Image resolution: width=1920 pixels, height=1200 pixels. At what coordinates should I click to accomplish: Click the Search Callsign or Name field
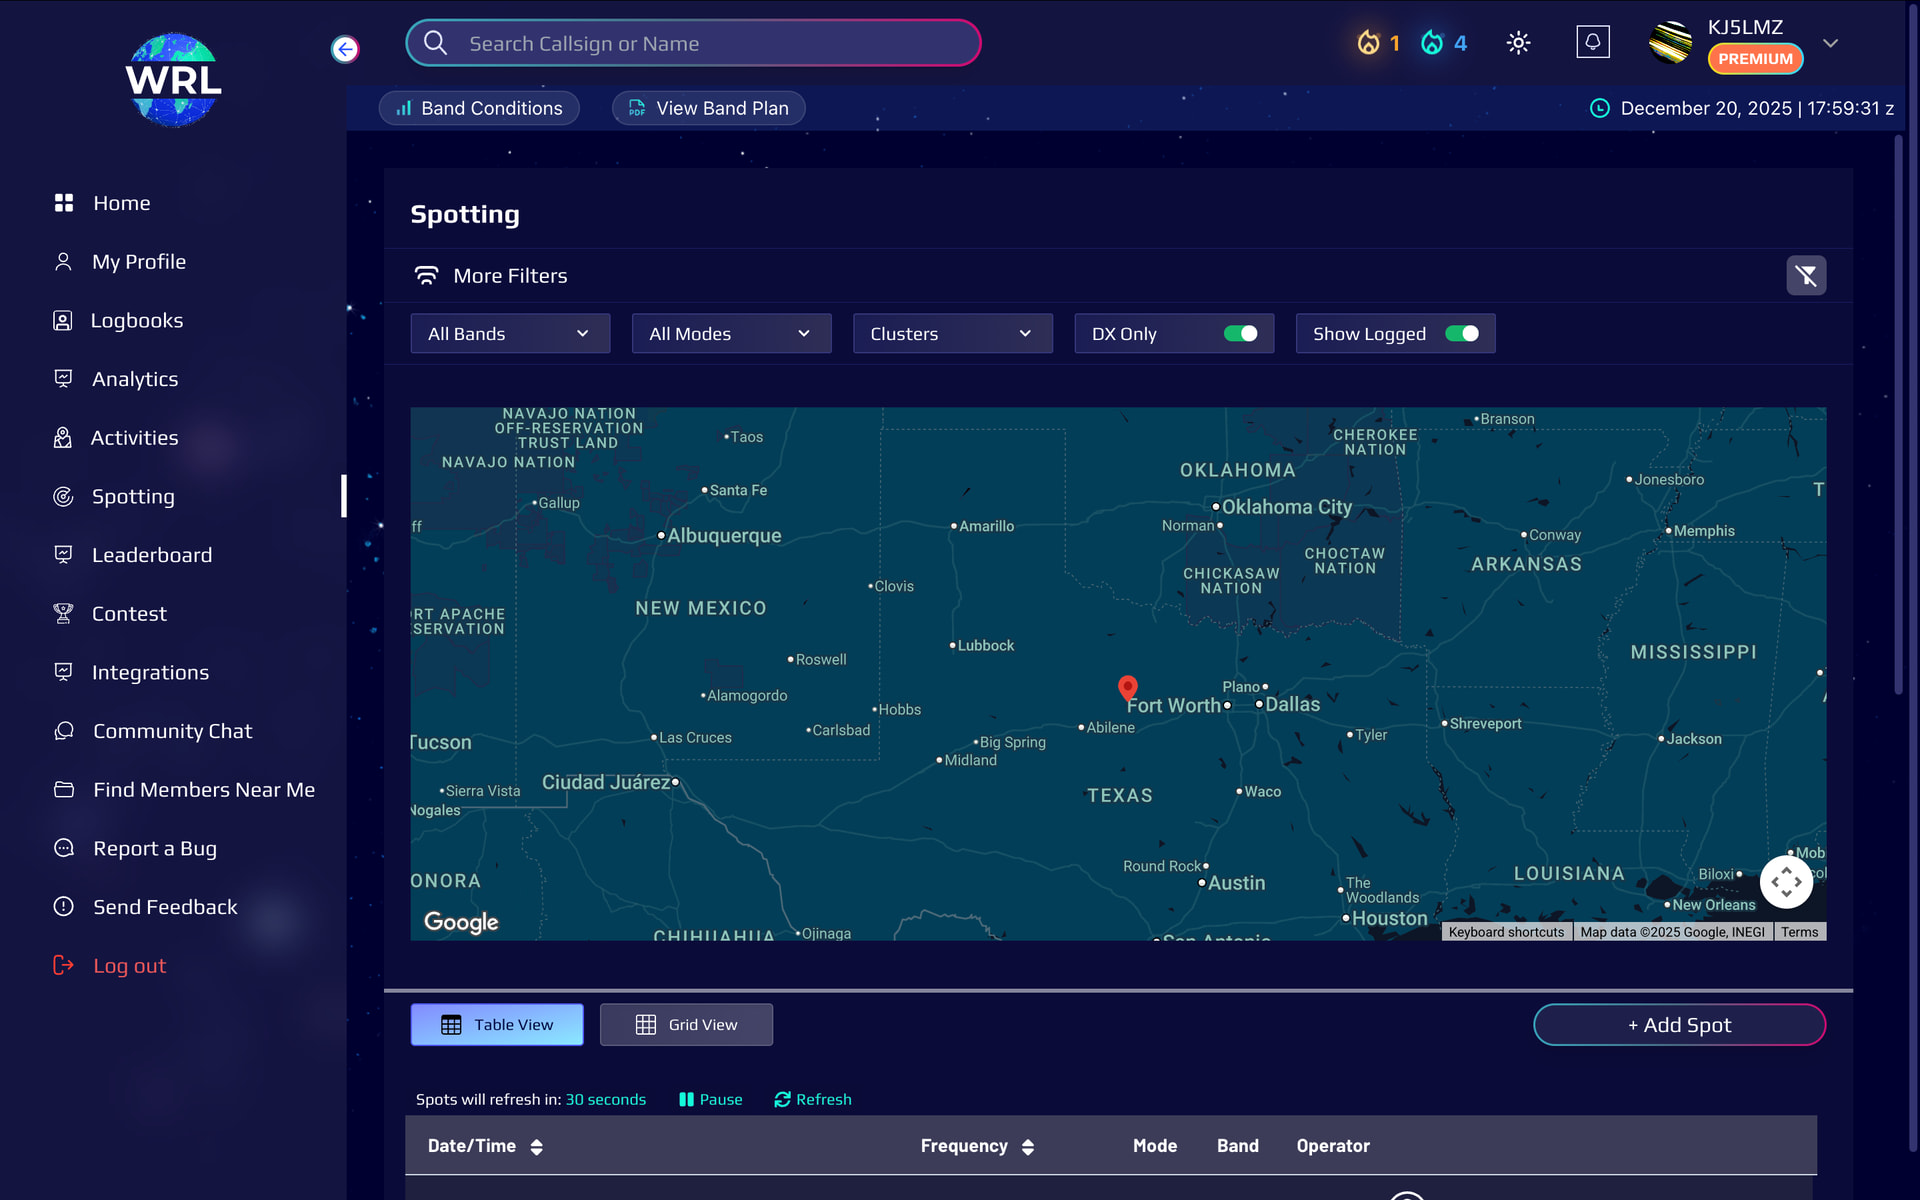click(692, 43)
